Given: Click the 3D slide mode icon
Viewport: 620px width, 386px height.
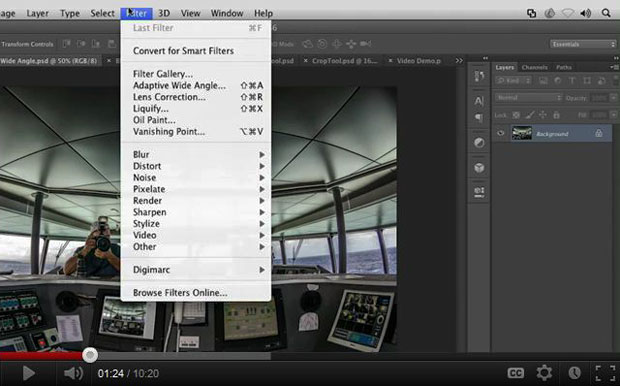Looking at the screenshot, I should click(351, 44).
